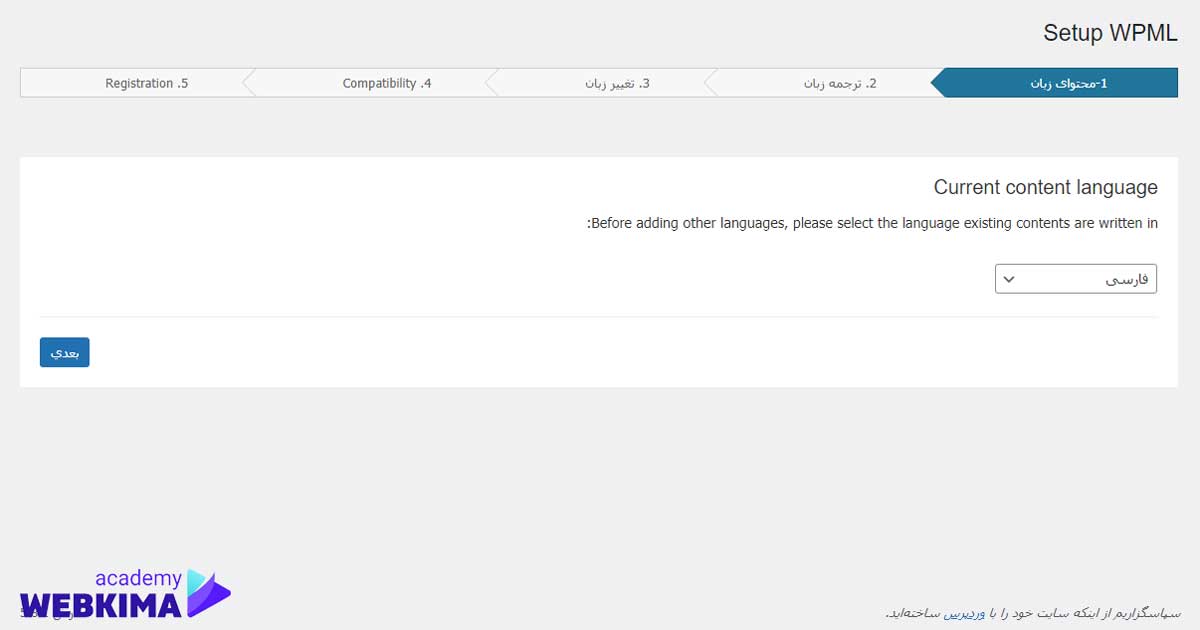The image size is (1200, 630).
Task: Click the سپاسگزاریم footer thank-you text
Action: click(1033, 611)
